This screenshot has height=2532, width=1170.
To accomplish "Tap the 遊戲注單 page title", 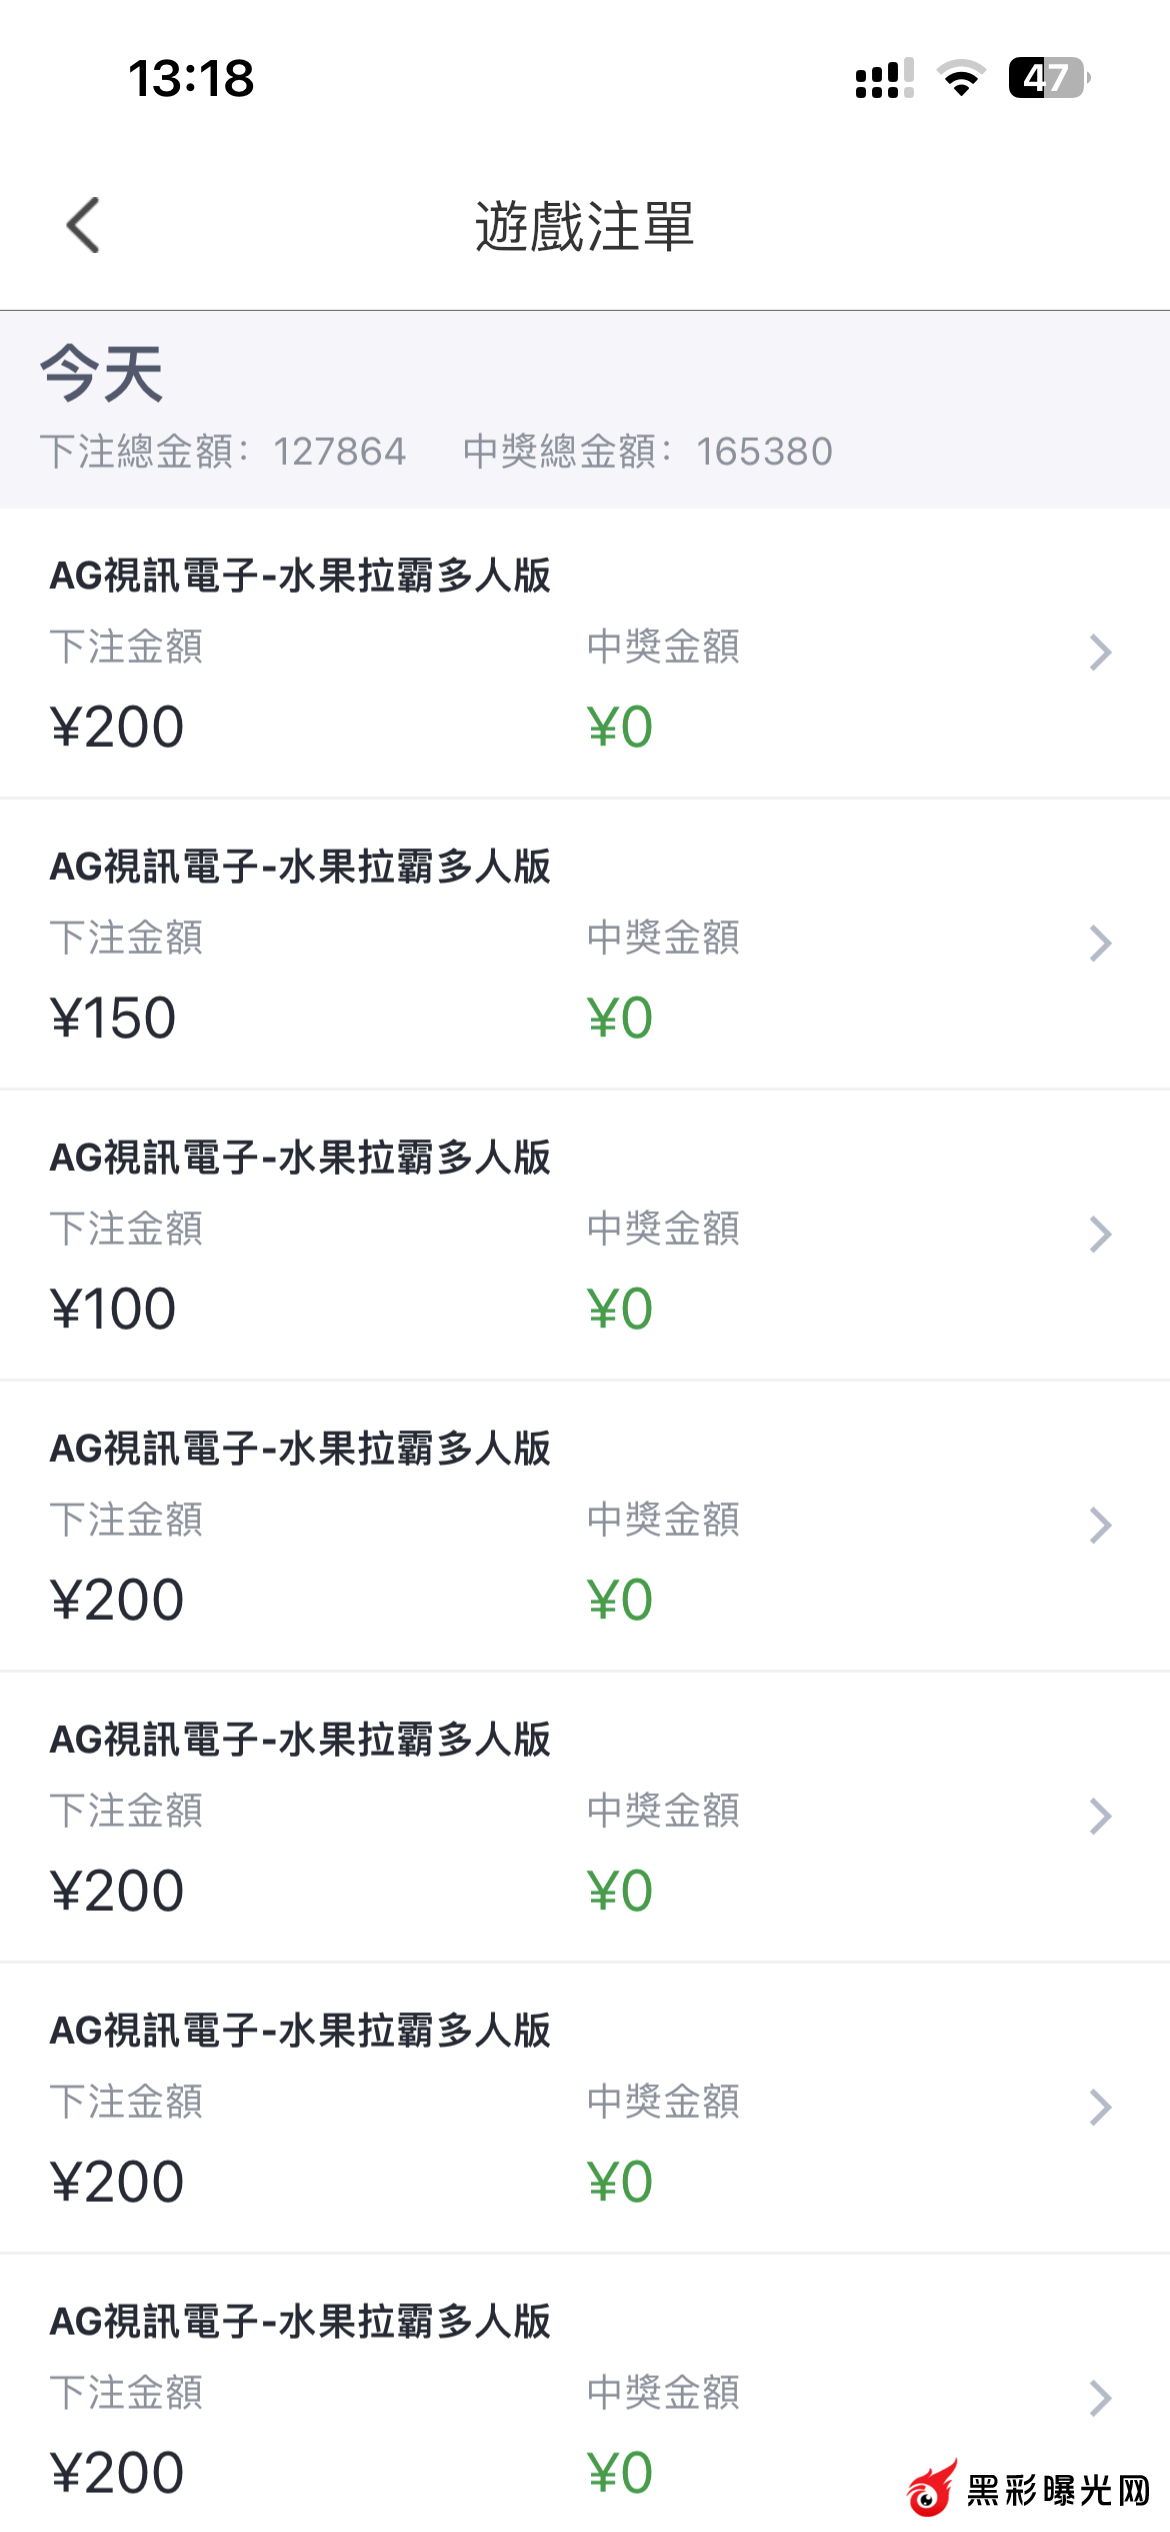I will click(584, 226).
